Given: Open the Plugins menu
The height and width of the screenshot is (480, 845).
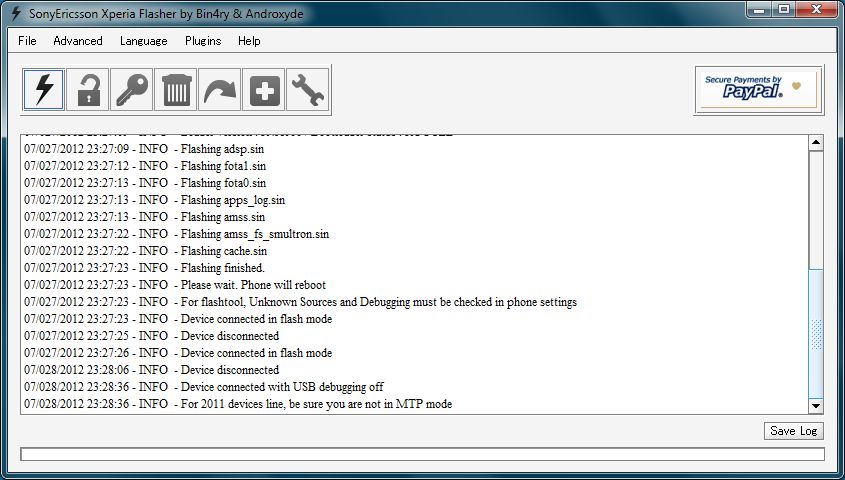Looking at the screenshot, I should (x=203, y=41).
